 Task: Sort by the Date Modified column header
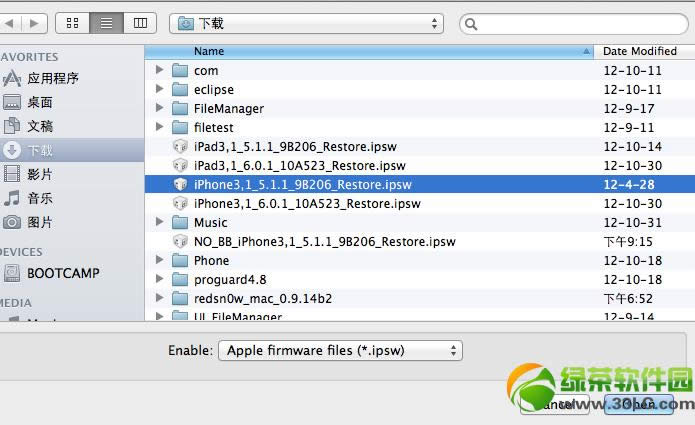(644, 51)
